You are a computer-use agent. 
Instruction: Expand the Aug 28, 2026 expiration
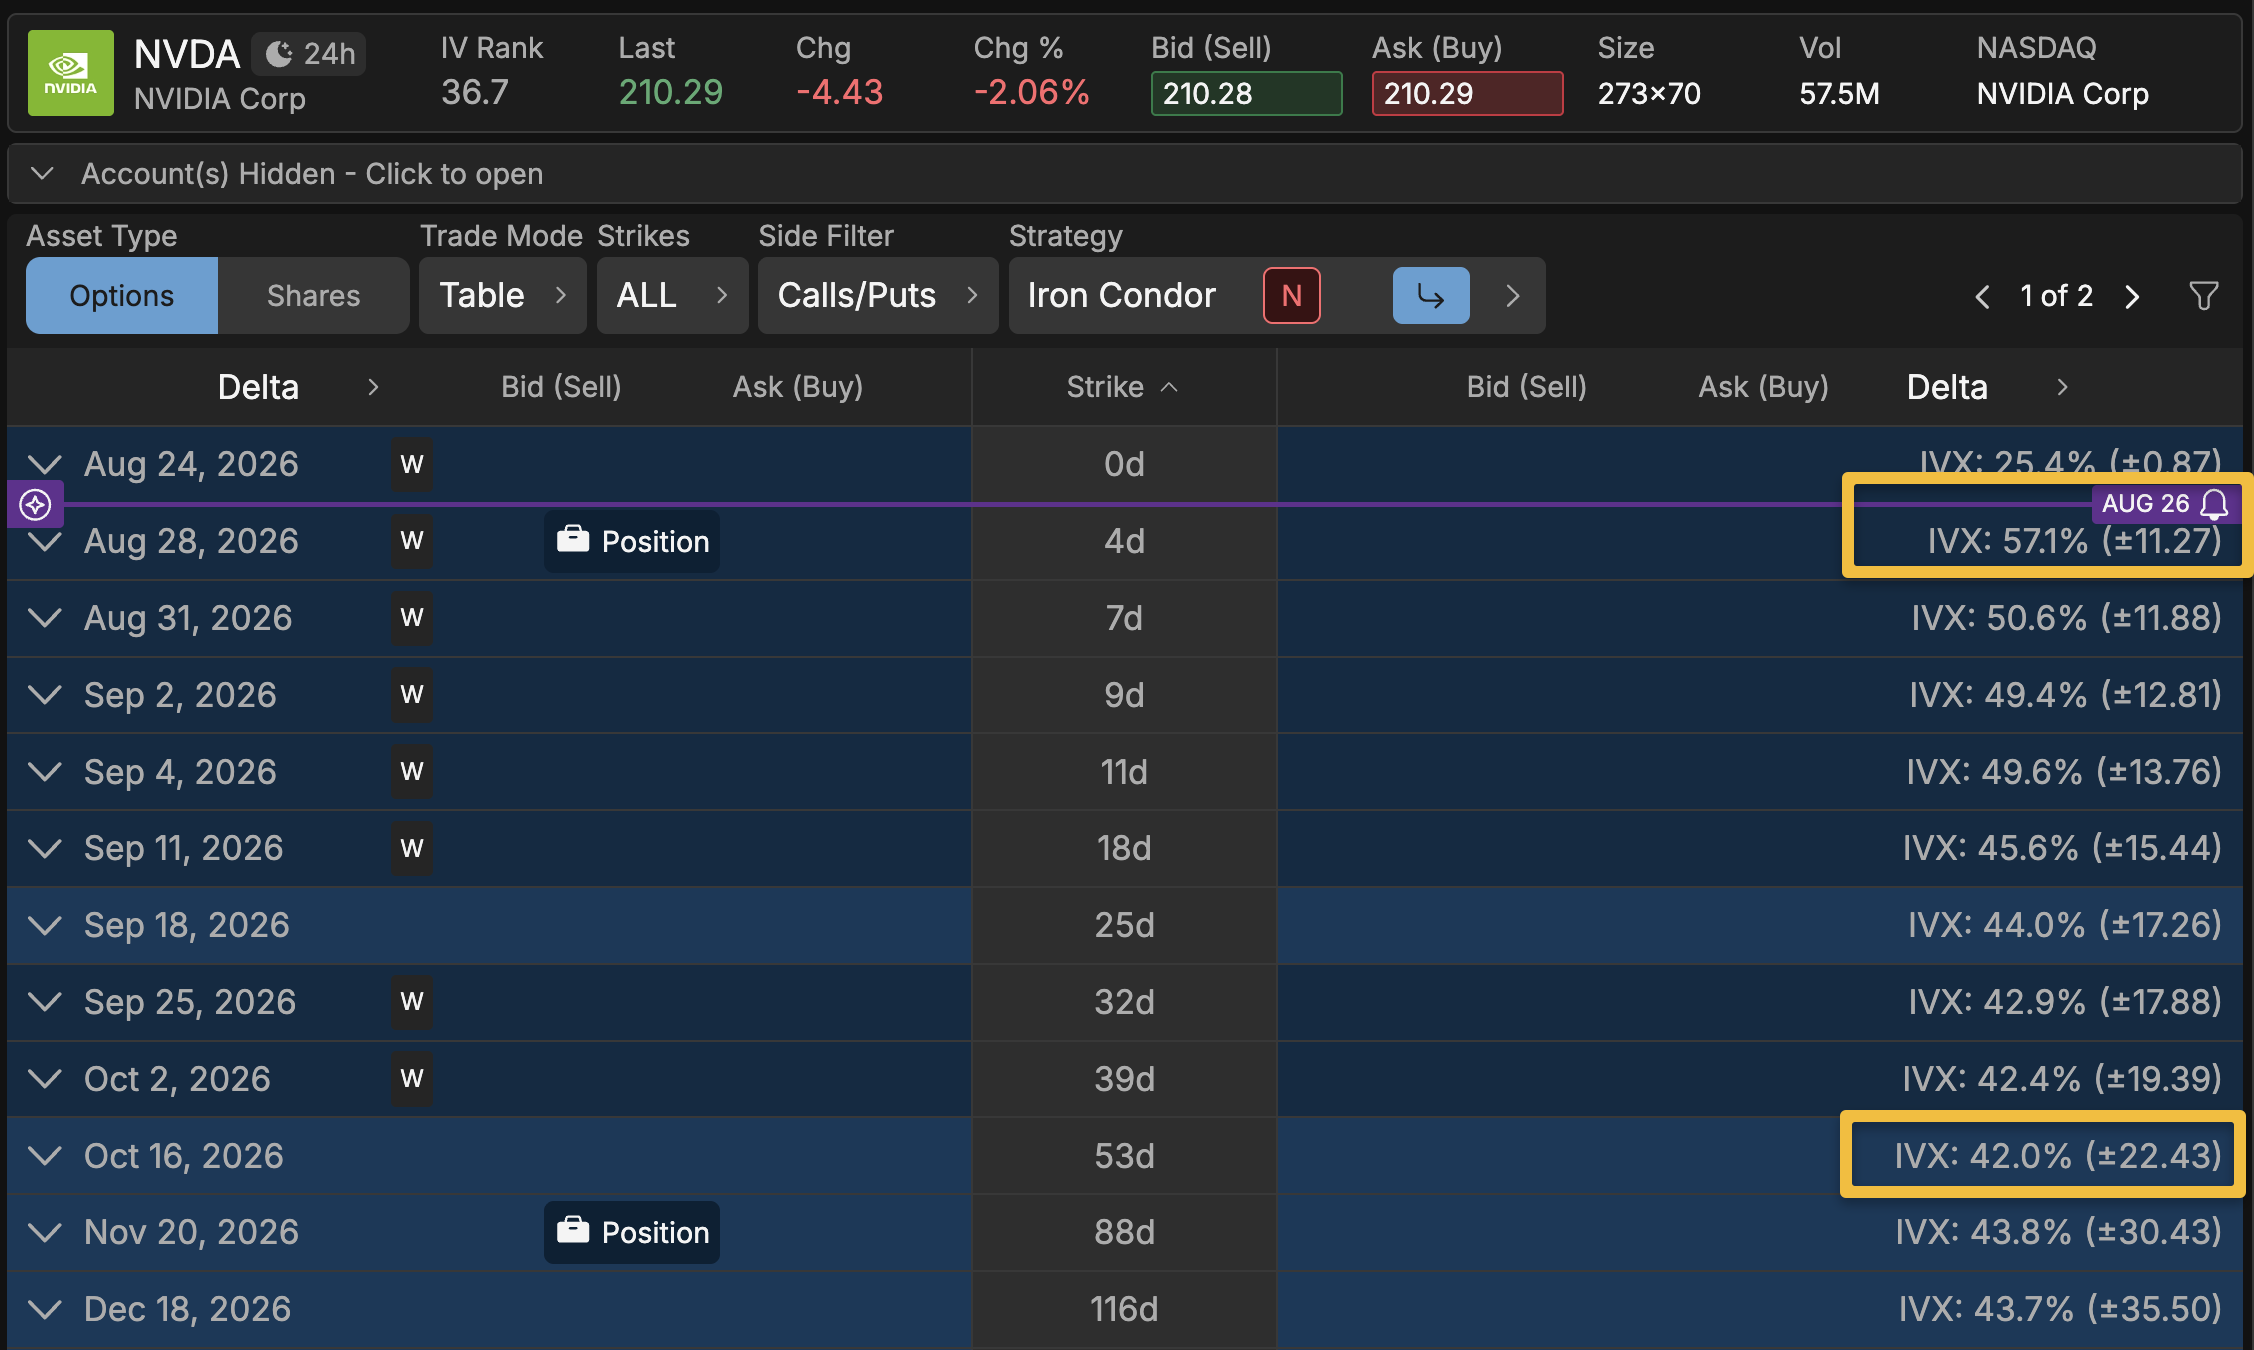coord(45,541)
